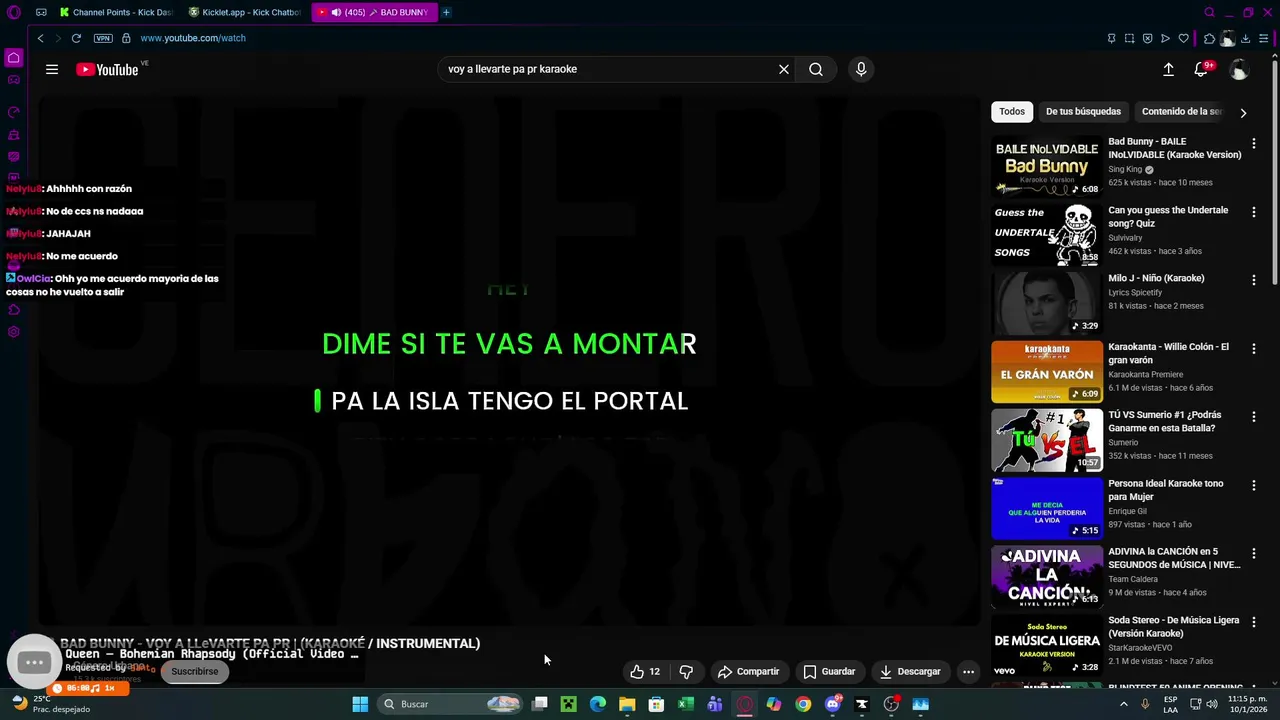Show next filter chips with arrow
This screenshot has width=1280, height=720.
(x=1243, y=112)
